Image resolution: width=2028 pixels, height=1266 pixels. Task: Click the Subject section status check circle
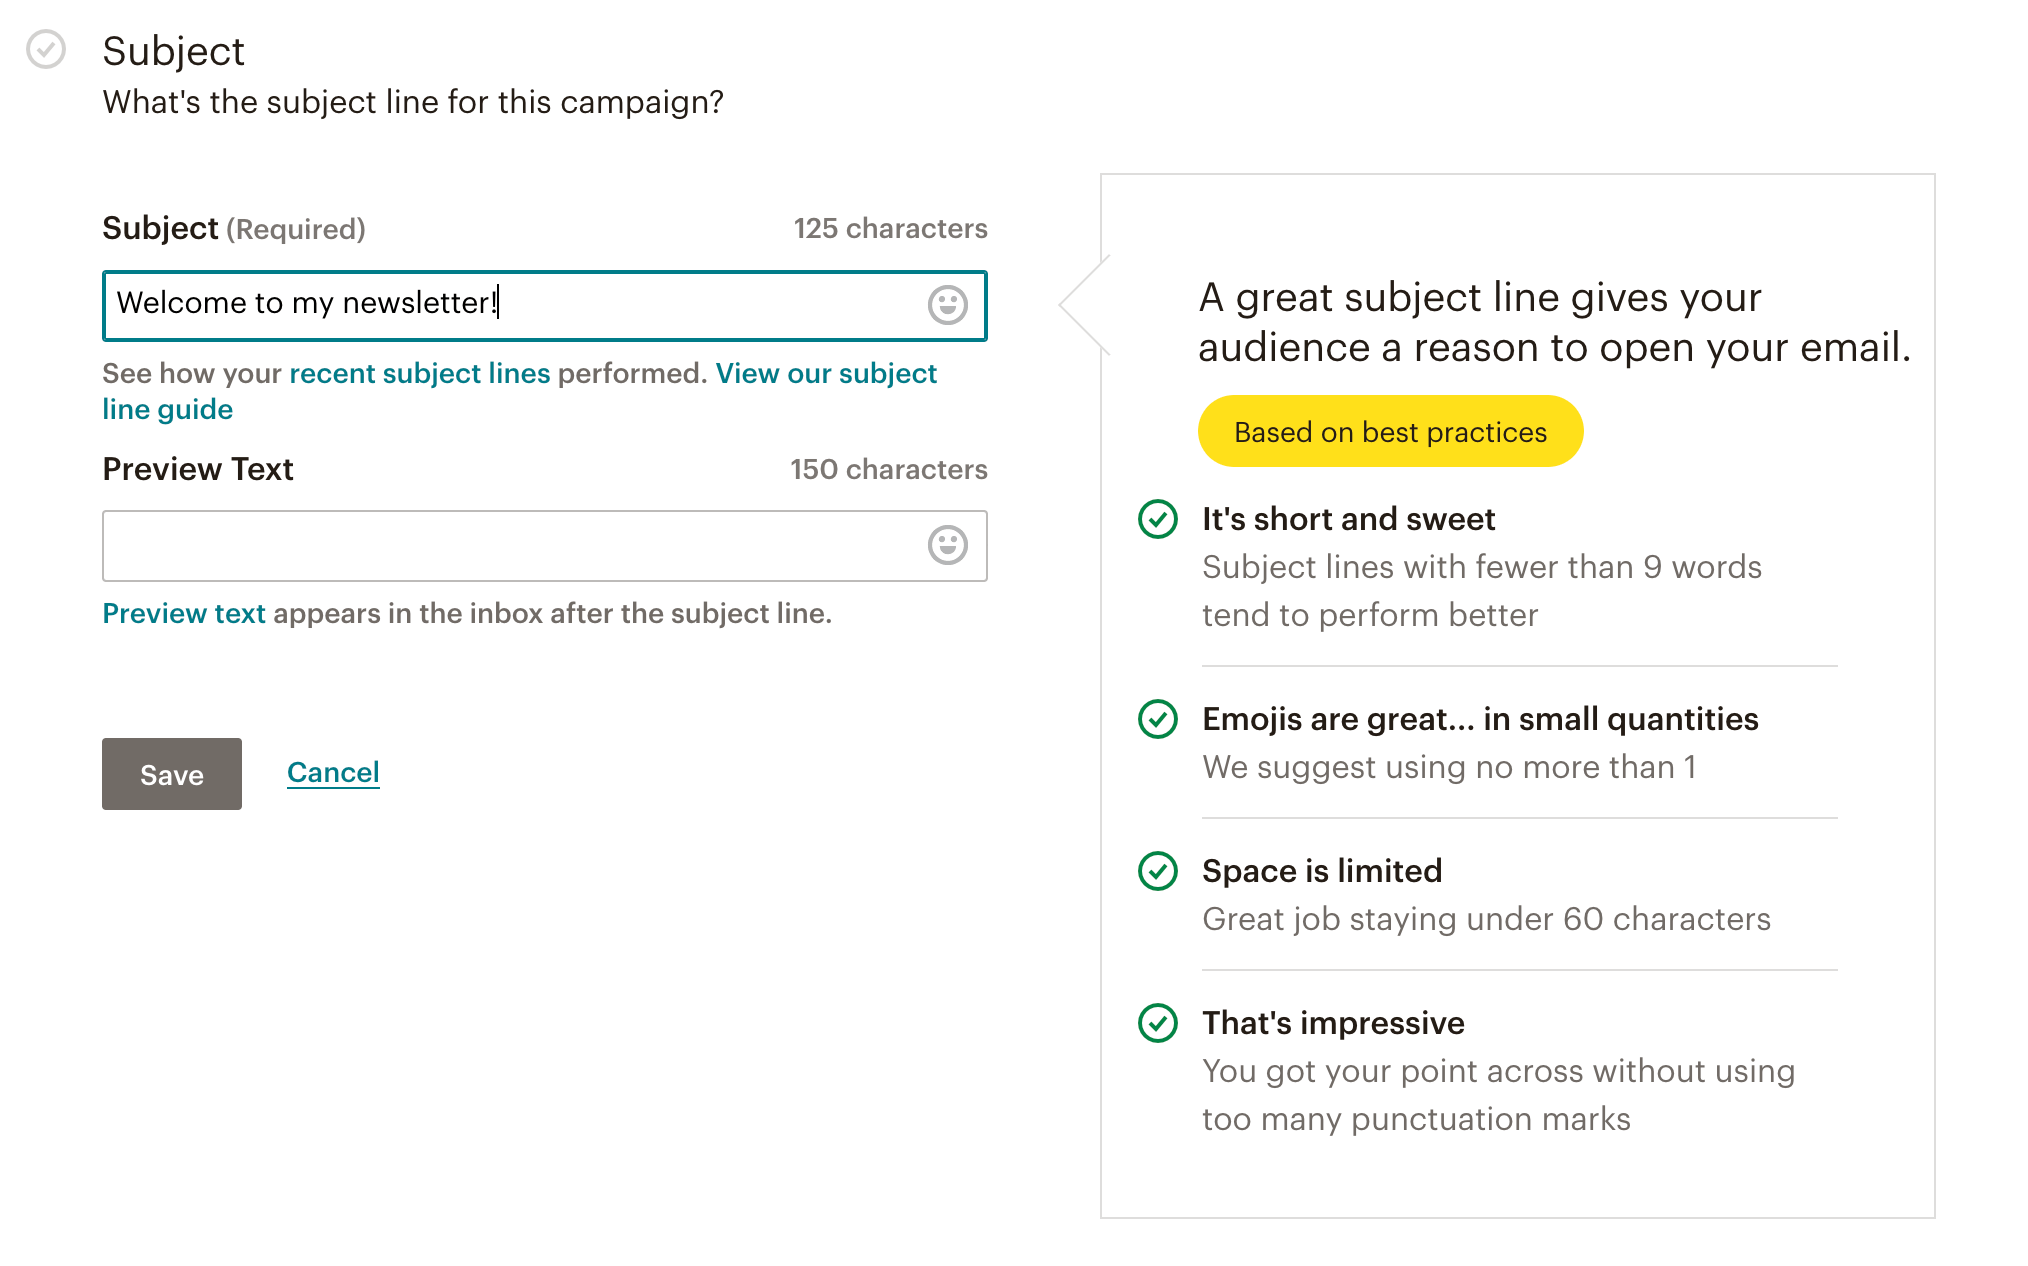pyautogui.click(x=46, y=49)
